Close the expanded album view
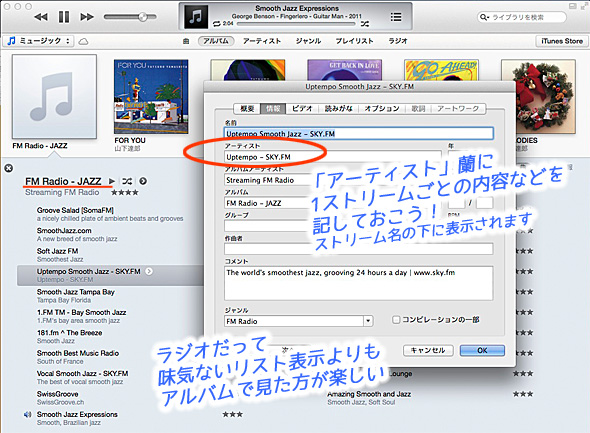 8,168
